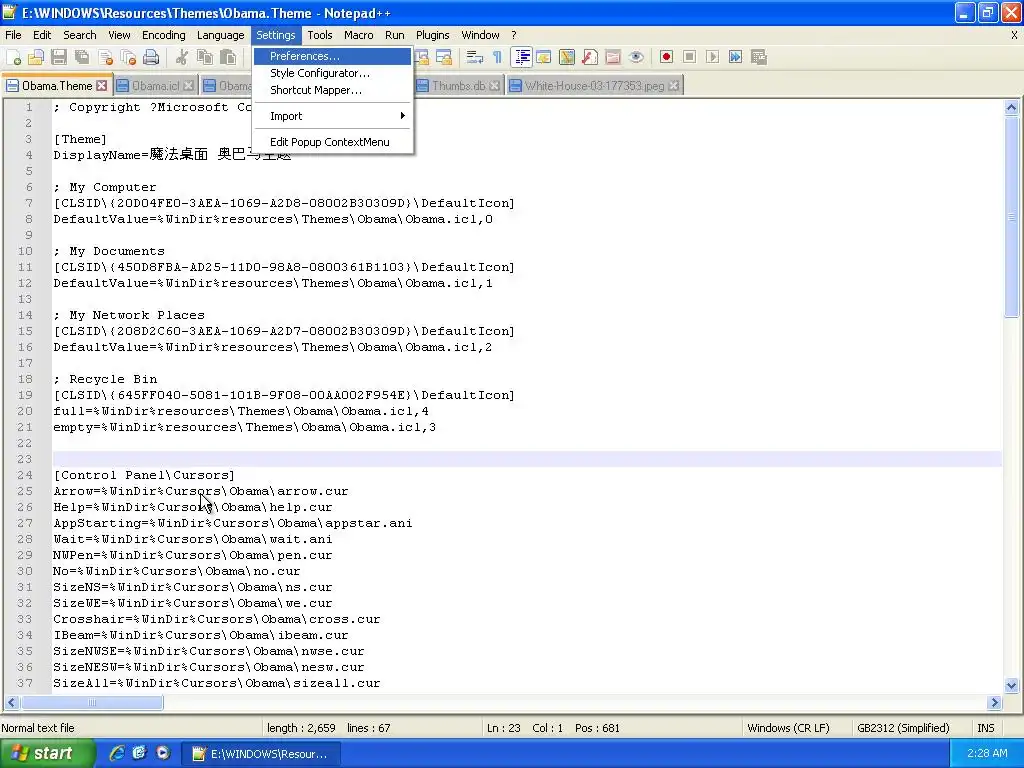Expand the Import submenu arrow

click(x=402, y=116)
